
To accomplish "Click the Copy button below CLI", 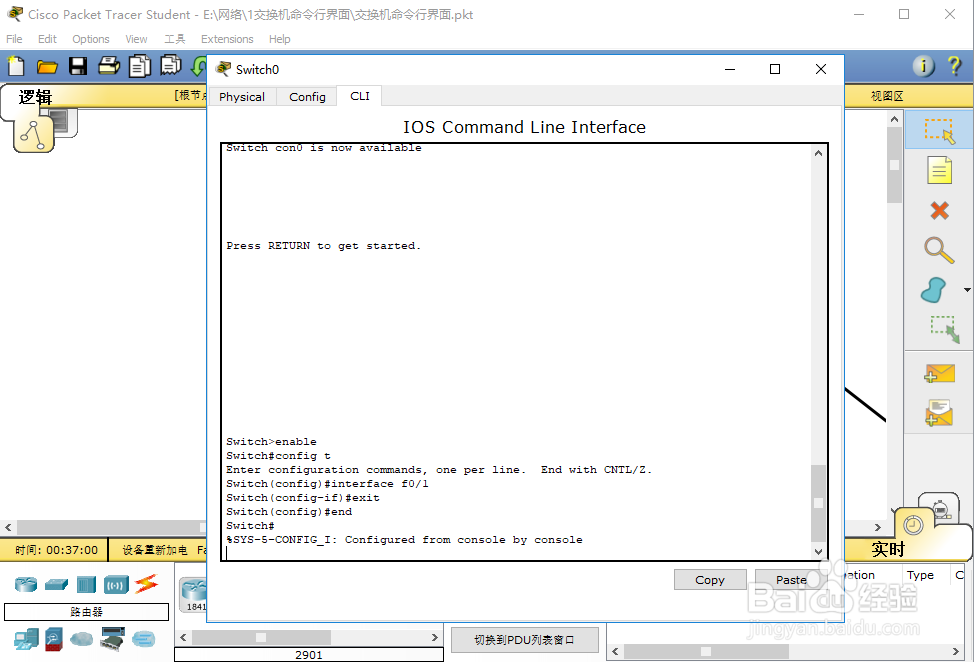I will (x=710, y=579).
